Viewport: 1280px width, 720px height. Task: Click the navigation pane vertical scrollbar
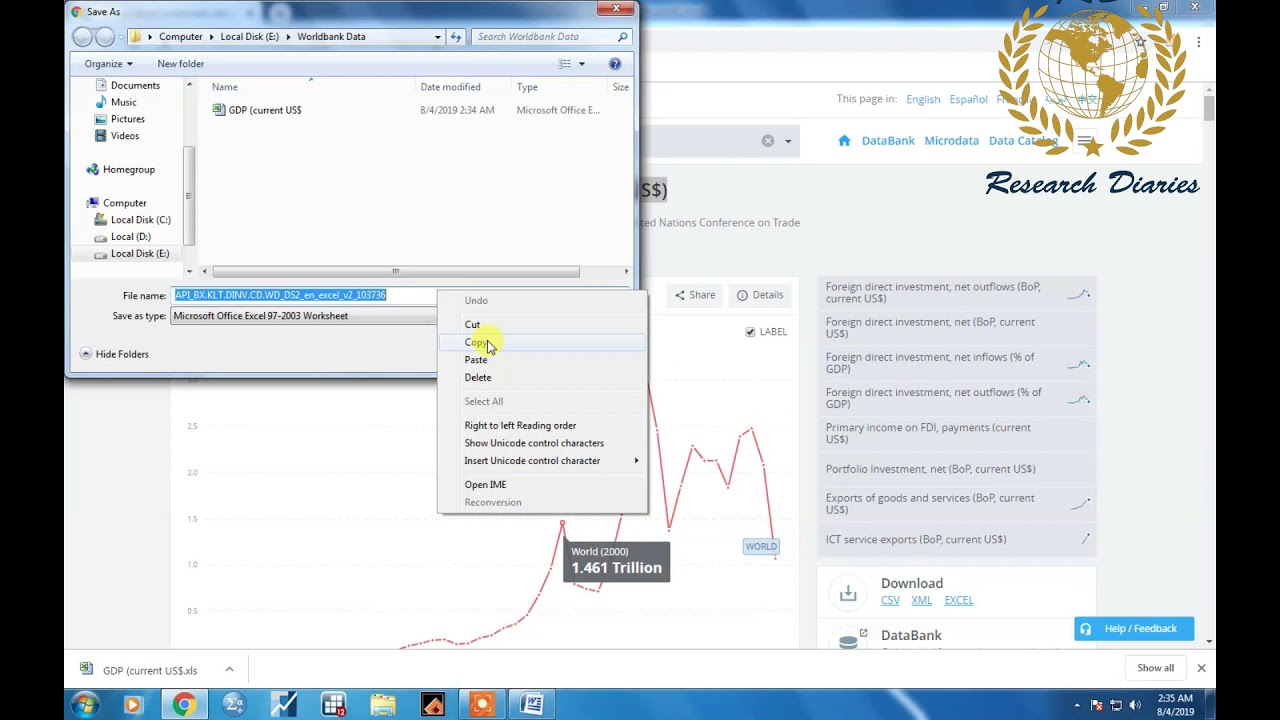click(x=189, y=195)
